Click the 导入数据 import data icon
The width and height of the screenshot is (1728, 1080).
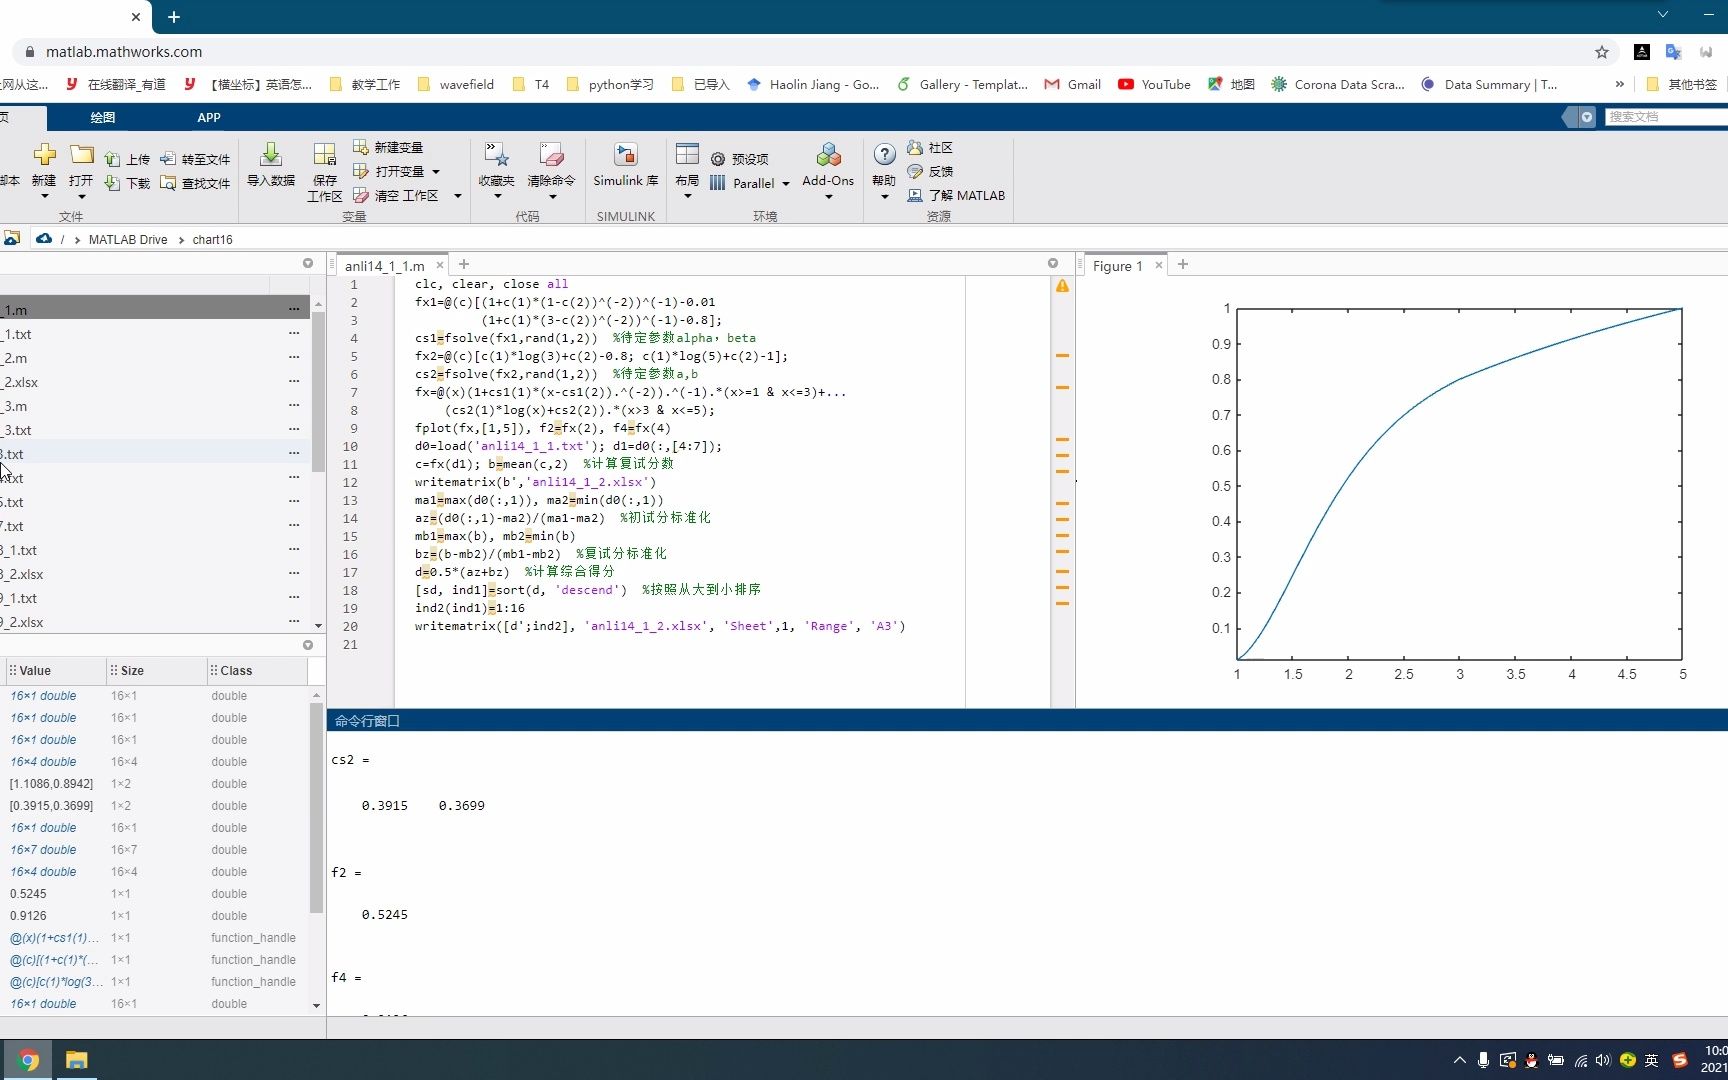coord(270,154)
